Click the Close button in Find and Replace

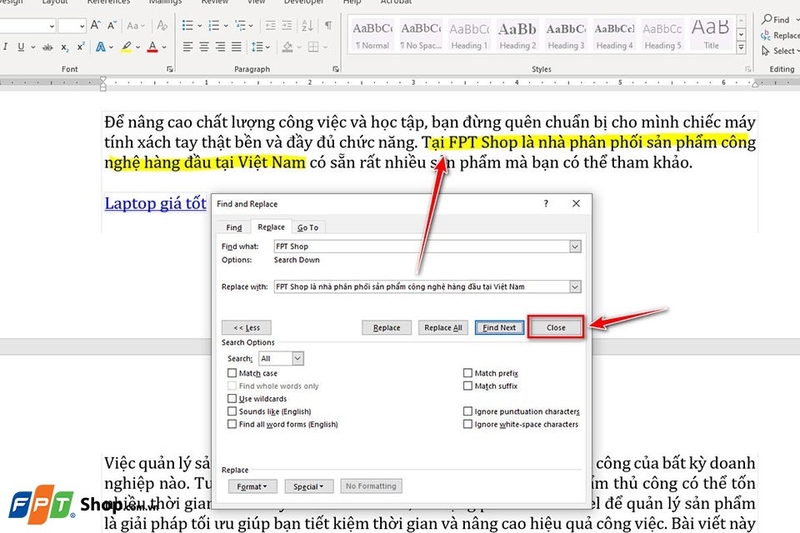556,327
